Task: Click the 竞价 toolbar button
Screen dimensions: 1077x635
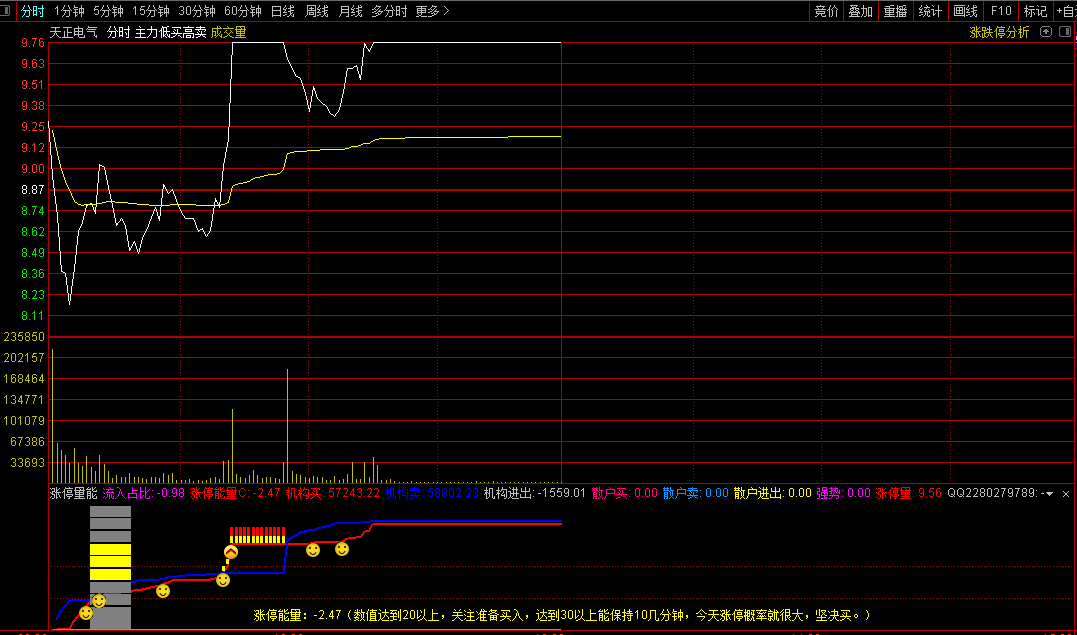Action: coord(826,11)
